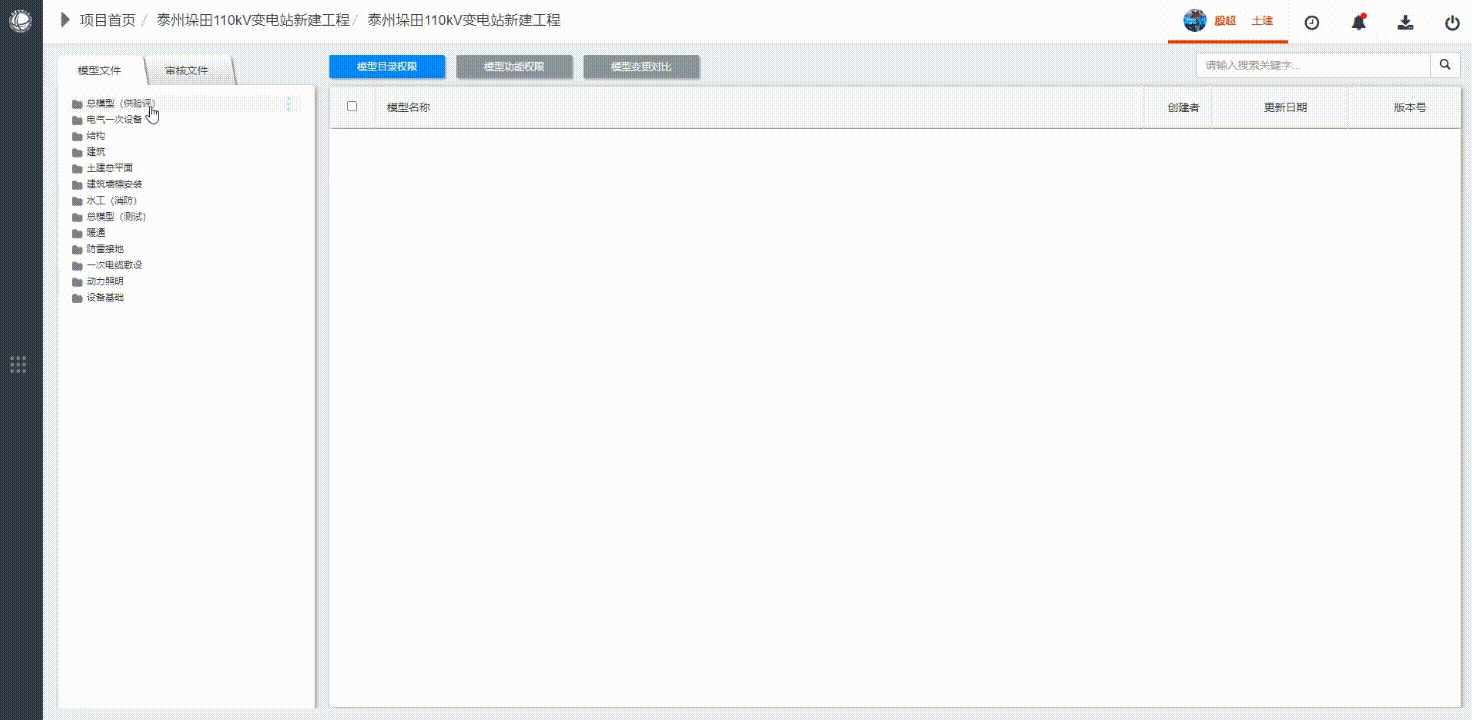Click the three-dot menu on 总模型 row

(x=289, y=103)
